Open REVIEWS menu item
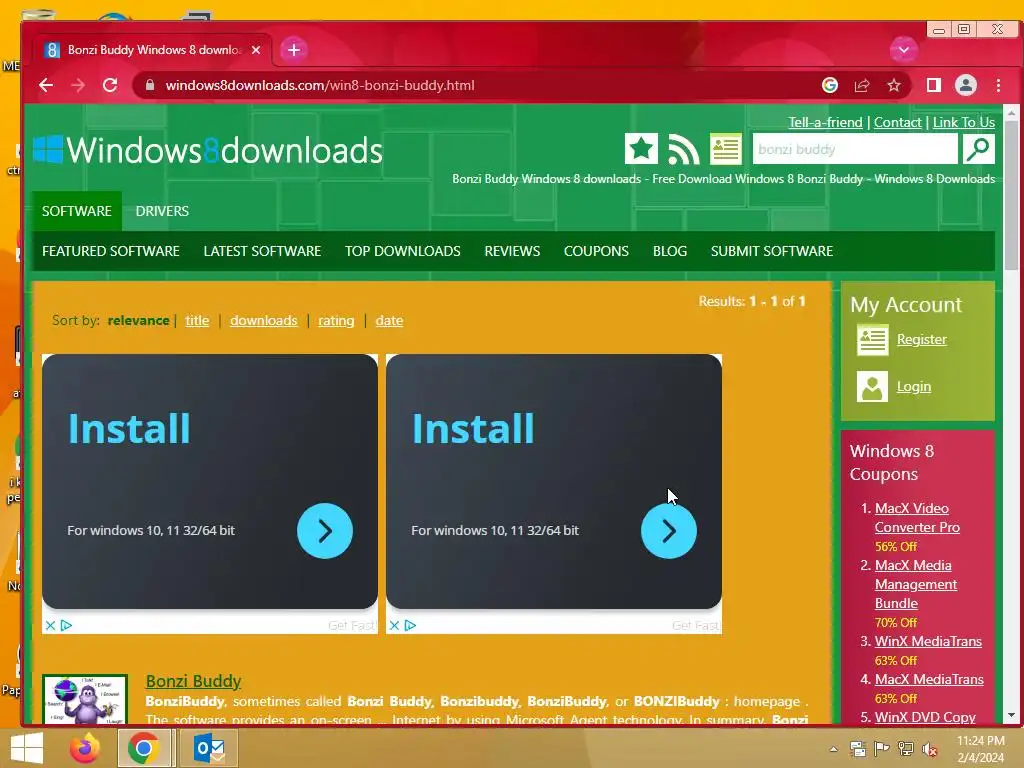Viewport: 1024px width, 768px height. click(x=512, y=251)
